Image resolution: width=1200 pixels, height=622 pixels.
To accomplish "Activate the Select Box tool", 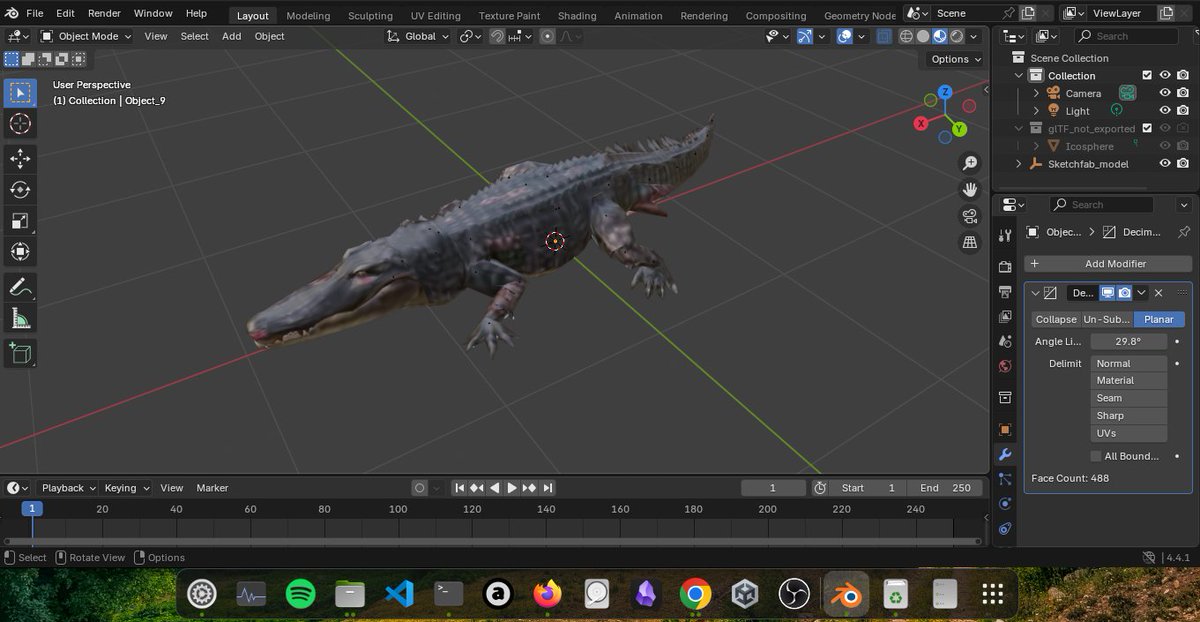I will 20,93.
